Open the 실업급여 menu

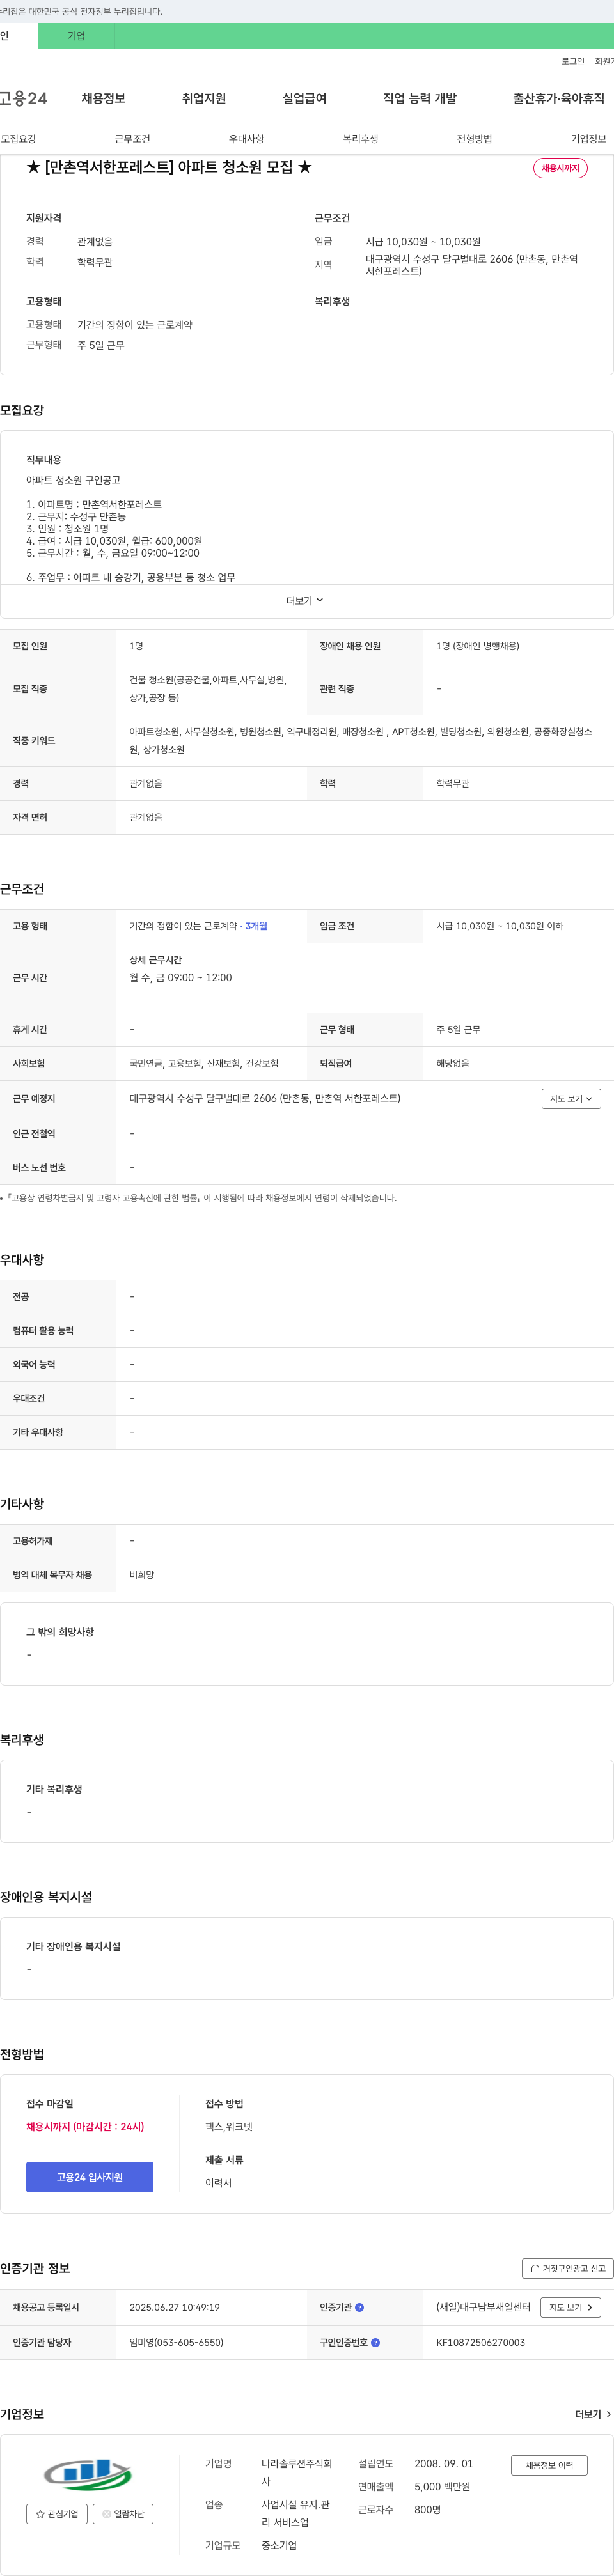point(304,98)
